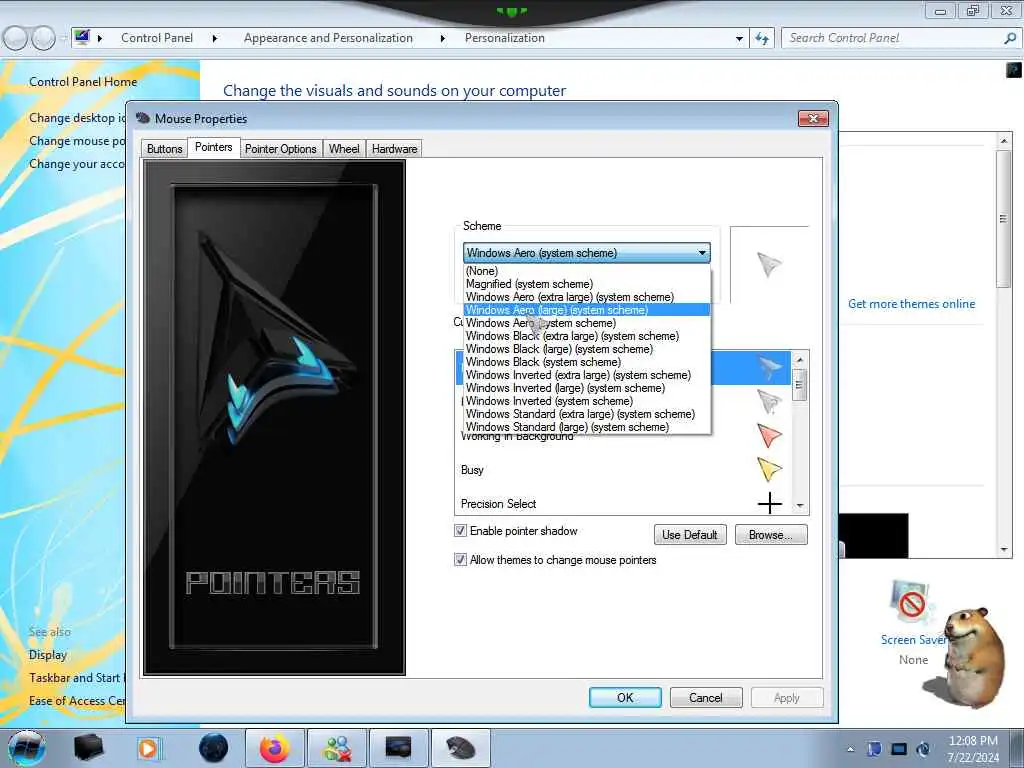The width and height of the screenshot is (1024, 768).
Task: Launch Firefox from the taskbar
Action: click(x=274, y=748)
